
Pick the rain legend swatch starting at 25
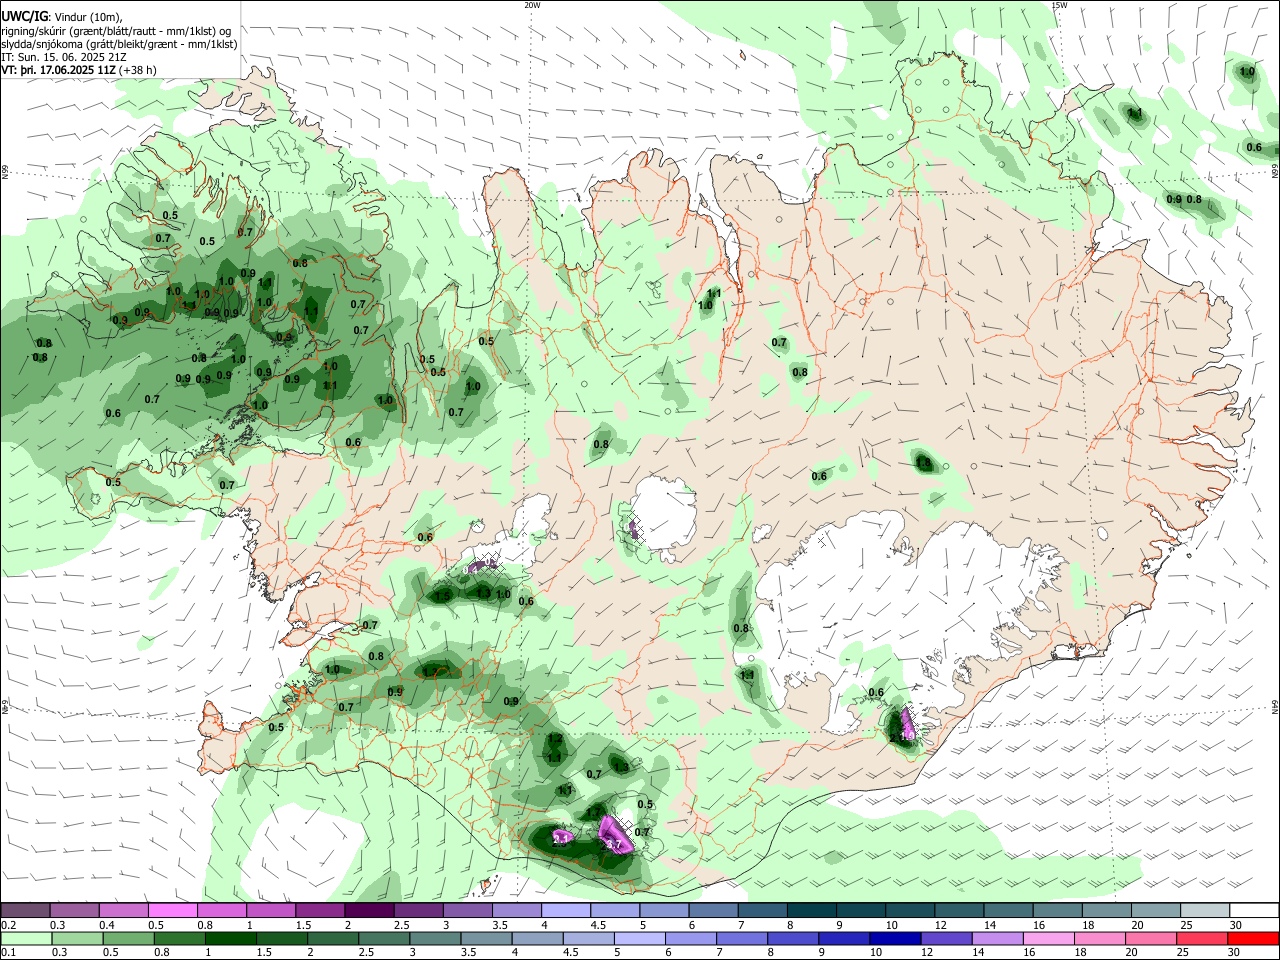1202,938
